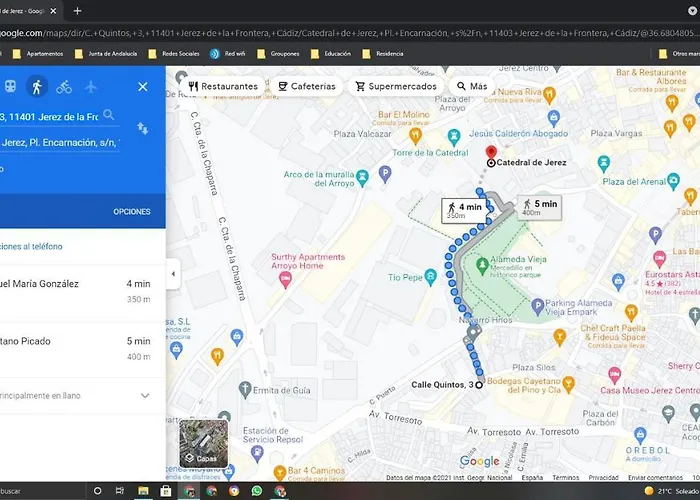Filter map by Restaurantes
The height and width of the screenshot is (500, 700).
(222, 86)
